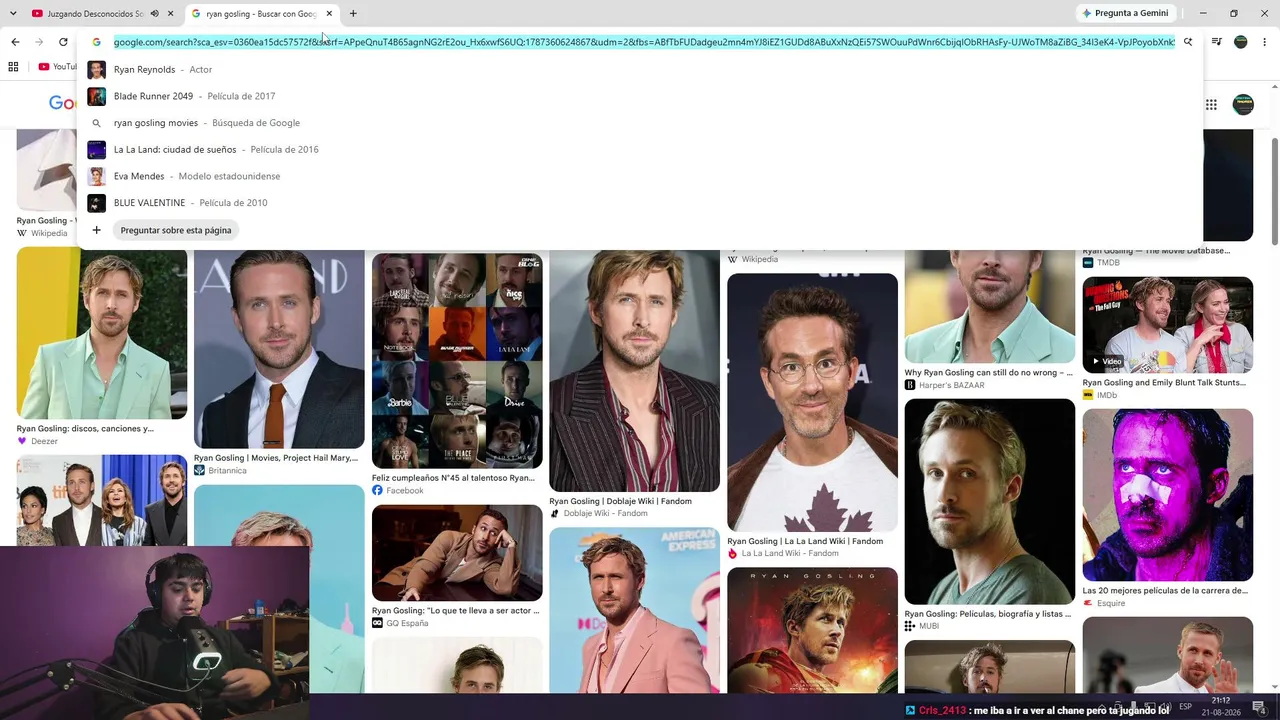The height and width of the screenshot is (720, 1280).
Task: Open the mint suit Deezer image result
Action: (x=102, y=333)
